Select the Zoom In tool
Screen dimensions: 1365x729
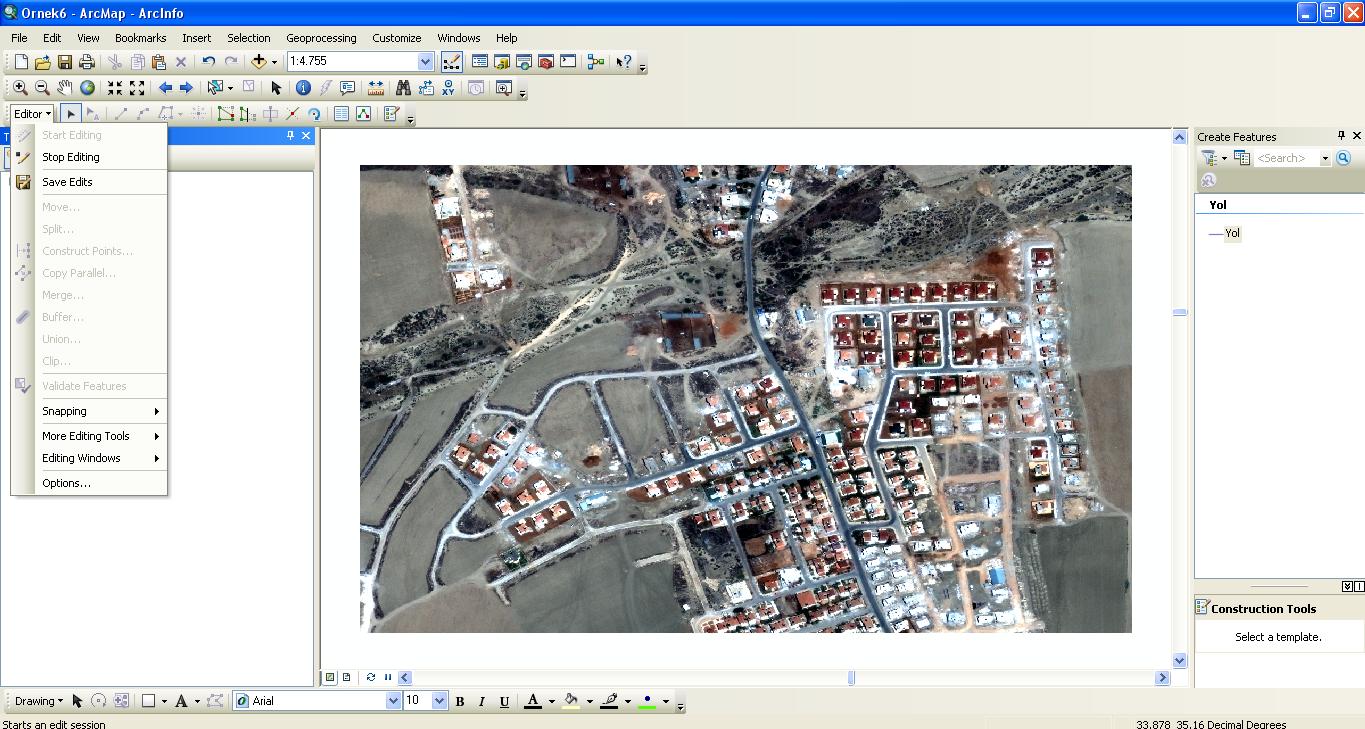click(21, 88)
